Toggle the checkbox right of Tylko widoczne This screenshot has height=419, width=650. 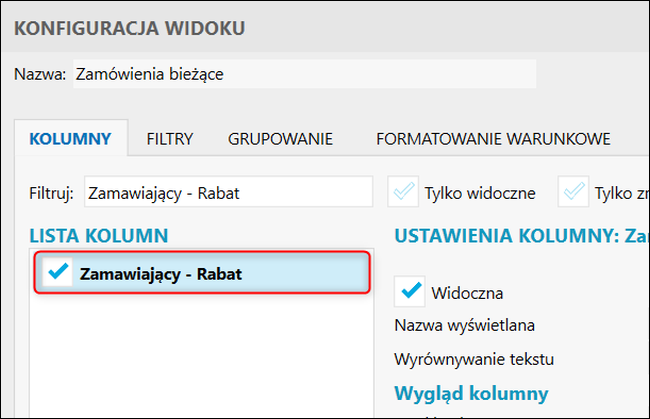point(574,192)
